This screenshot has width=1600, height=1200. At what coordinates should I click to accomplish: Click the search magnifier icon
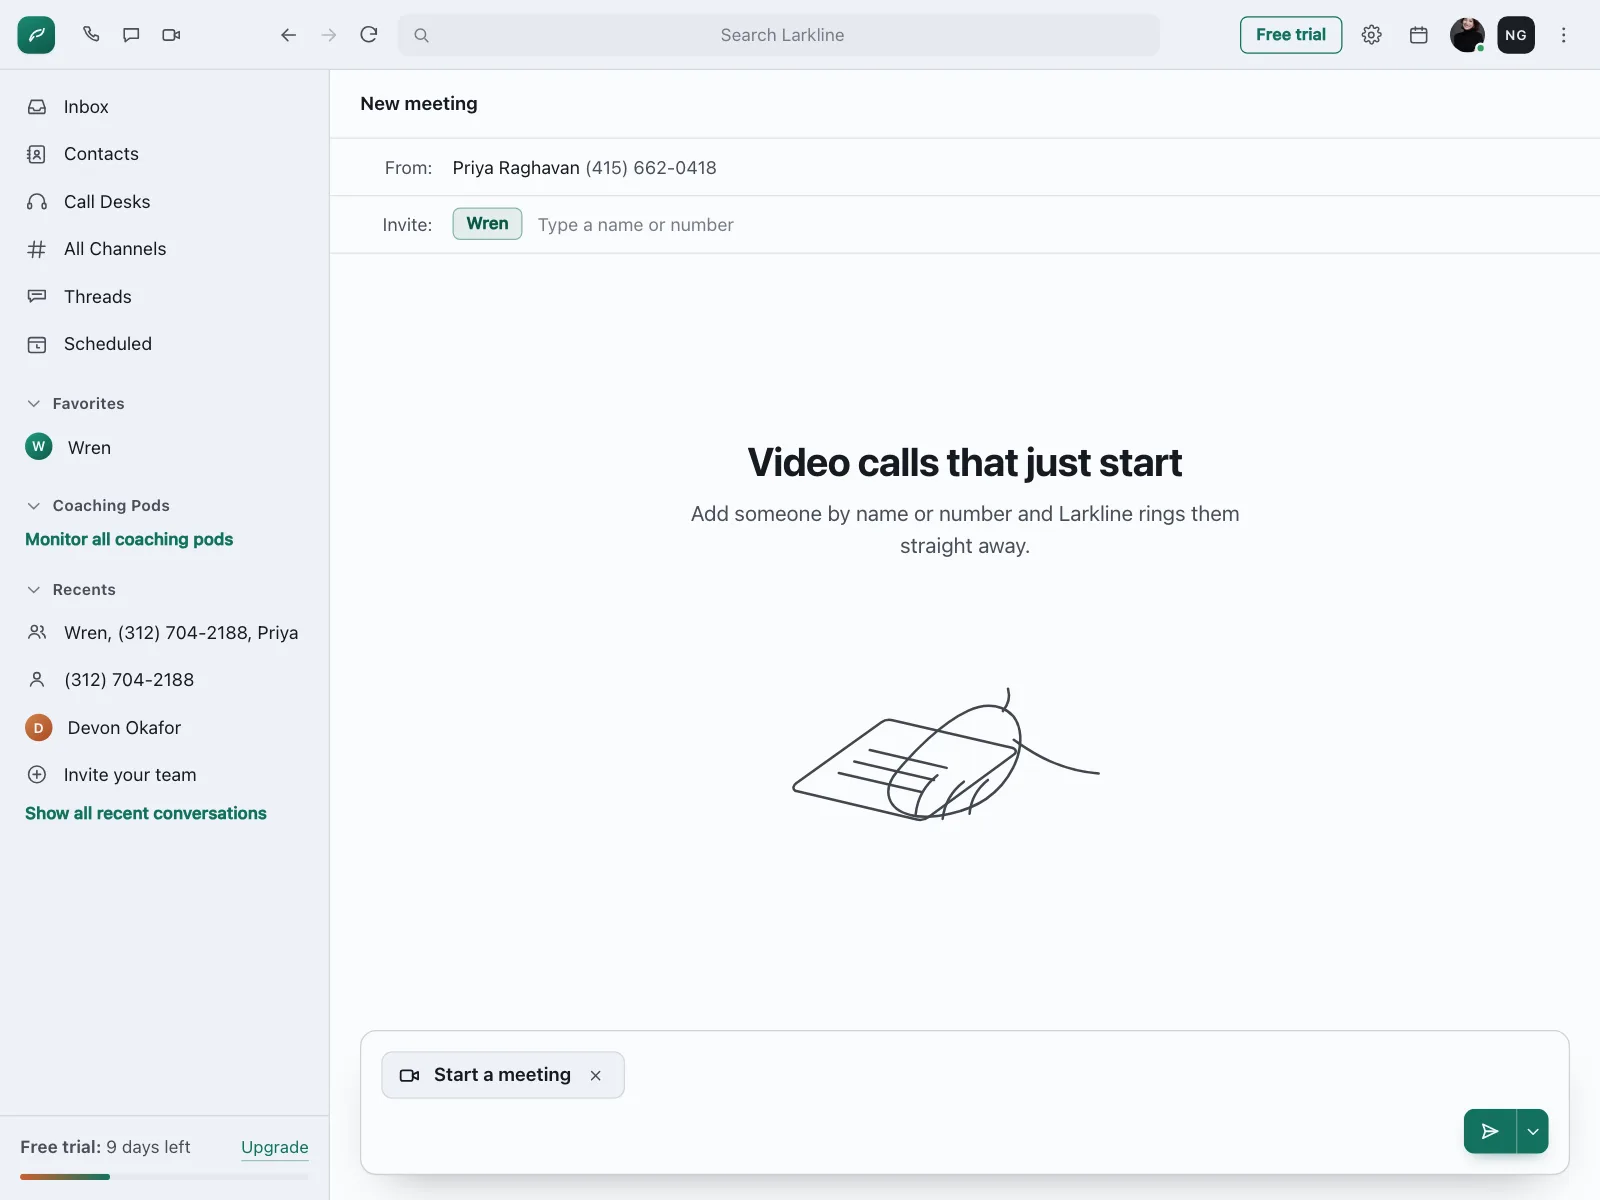[x=422, y=35]
